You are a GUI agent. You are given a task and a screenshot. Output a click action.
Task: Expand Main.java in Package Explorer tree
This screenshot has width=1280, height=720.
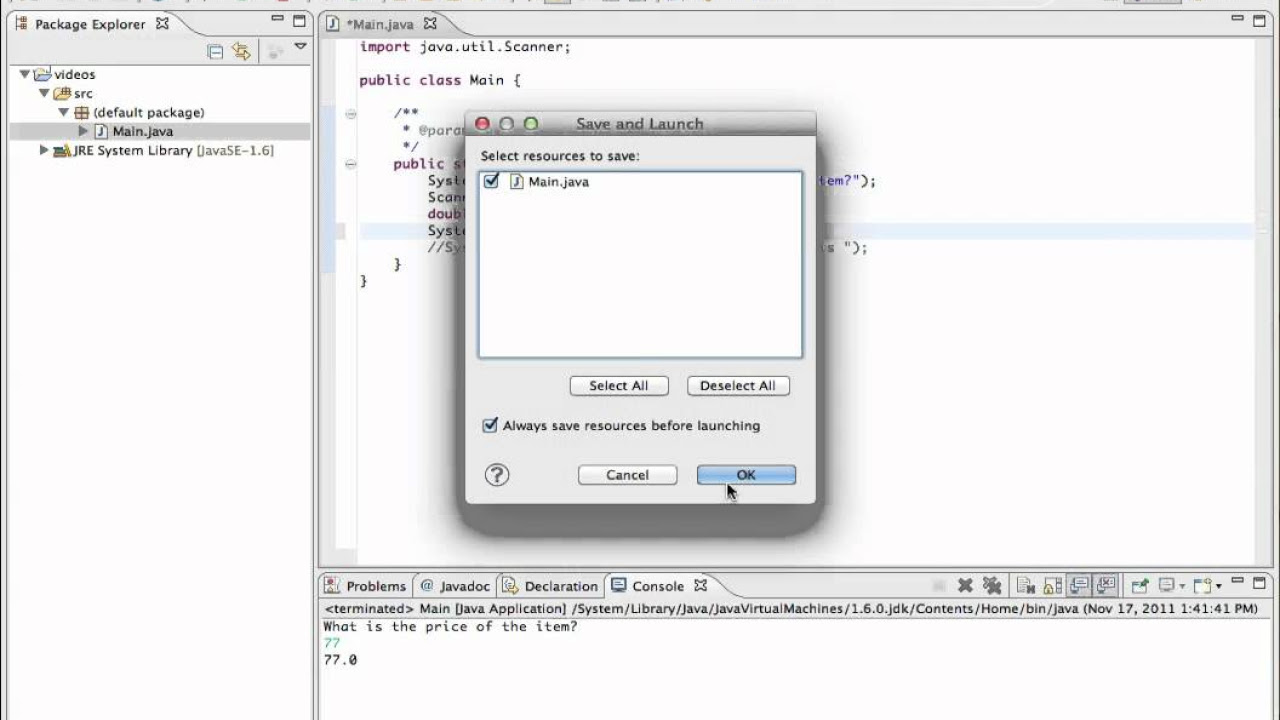click(83, 131)
